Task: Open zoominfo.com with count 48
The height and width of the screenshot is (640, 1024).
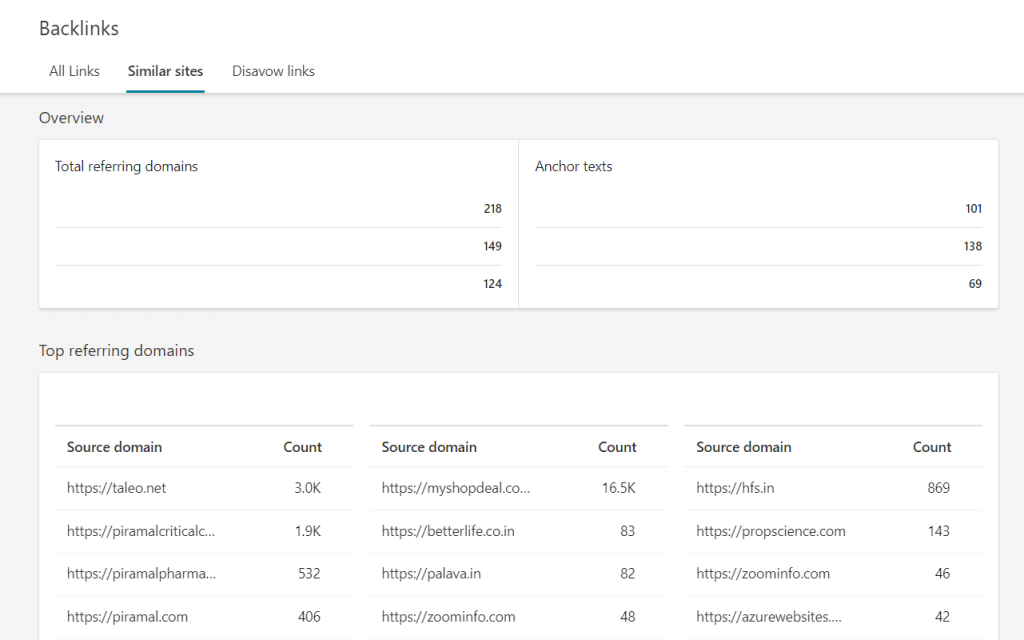Action: point(448,616)
